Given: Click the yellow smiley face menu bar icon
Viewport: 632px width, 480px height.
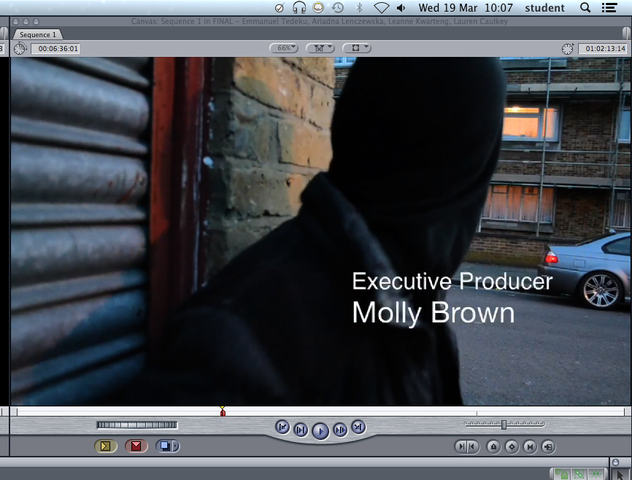Looking at the screenshot, I should tap(318, 7).
